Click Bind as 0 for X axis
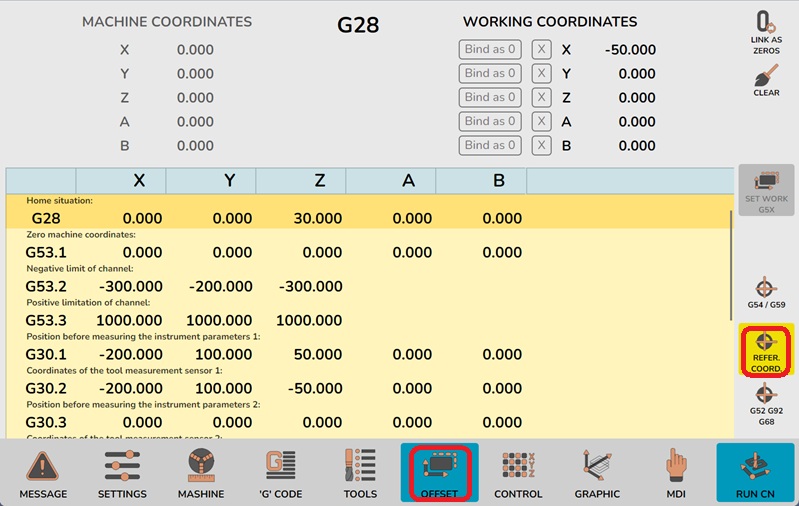 coord(491,49)
